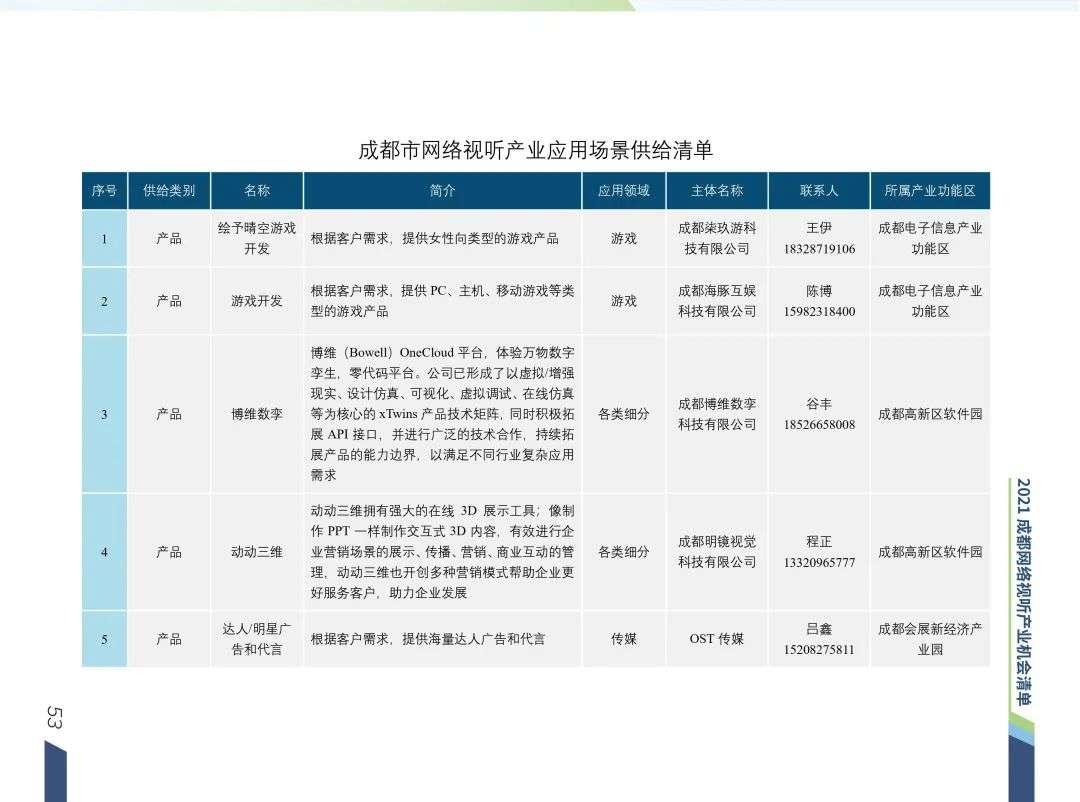Image resolution: width=1080 pixels, height=802 pixels.
Task: Select the 所属产业功能区 column header
Action: point(930,191)
